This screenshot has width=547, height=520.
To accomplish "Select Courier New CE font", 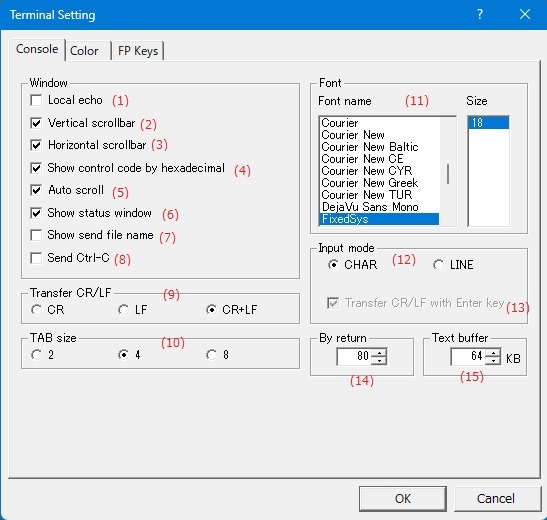I will [x=379, y=159].
